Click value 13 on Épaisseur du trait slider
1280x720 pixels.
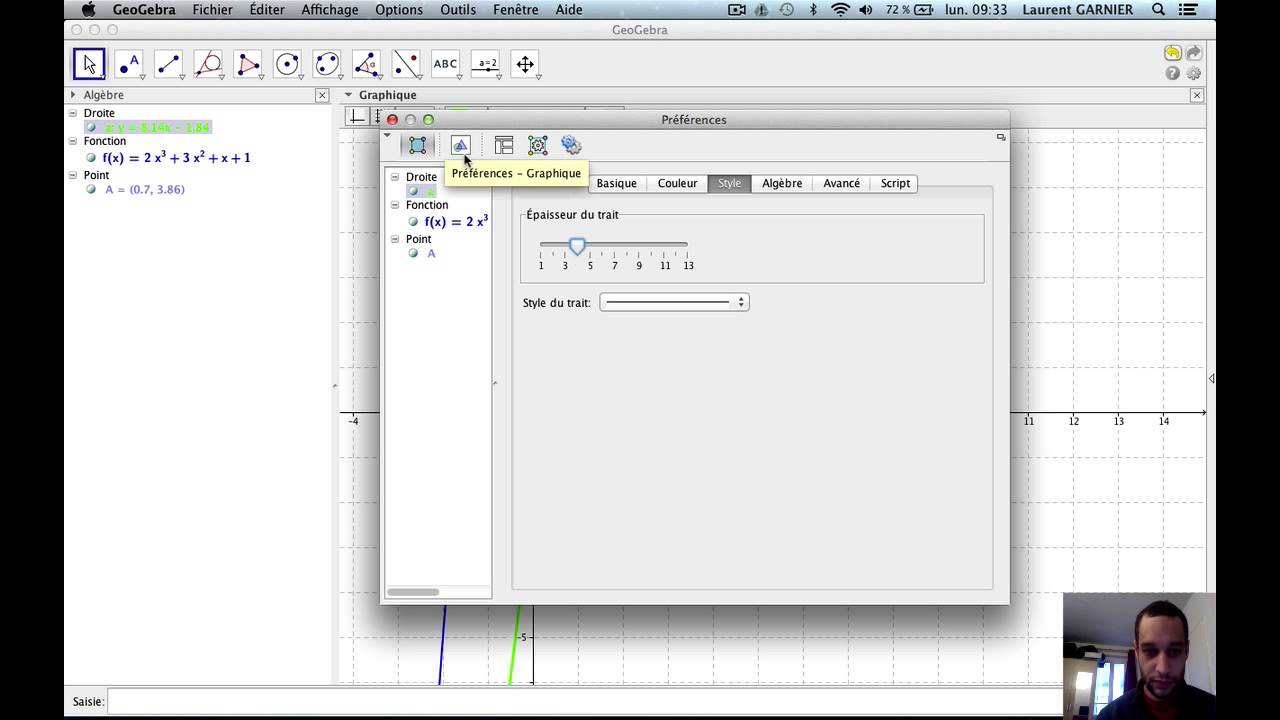(688, 265)
